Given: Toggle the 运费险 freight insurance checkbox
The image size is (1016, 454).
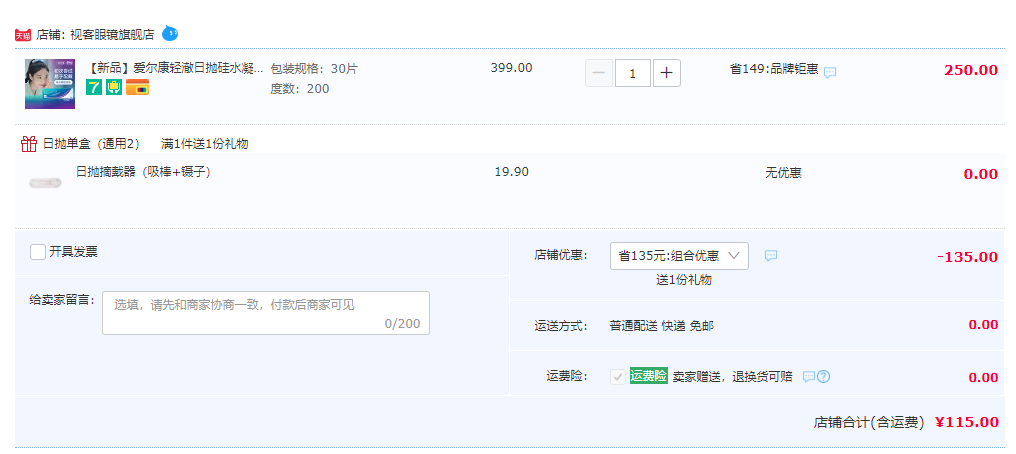Looking at the screenshot, I should (x=618, y=377).
